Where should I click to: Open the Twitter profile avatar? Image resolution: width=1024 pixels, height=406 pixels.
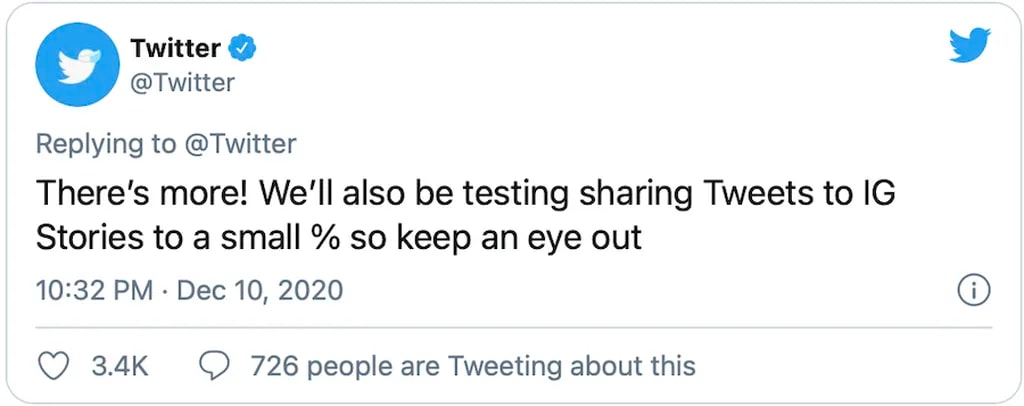(x=76, y=65)
